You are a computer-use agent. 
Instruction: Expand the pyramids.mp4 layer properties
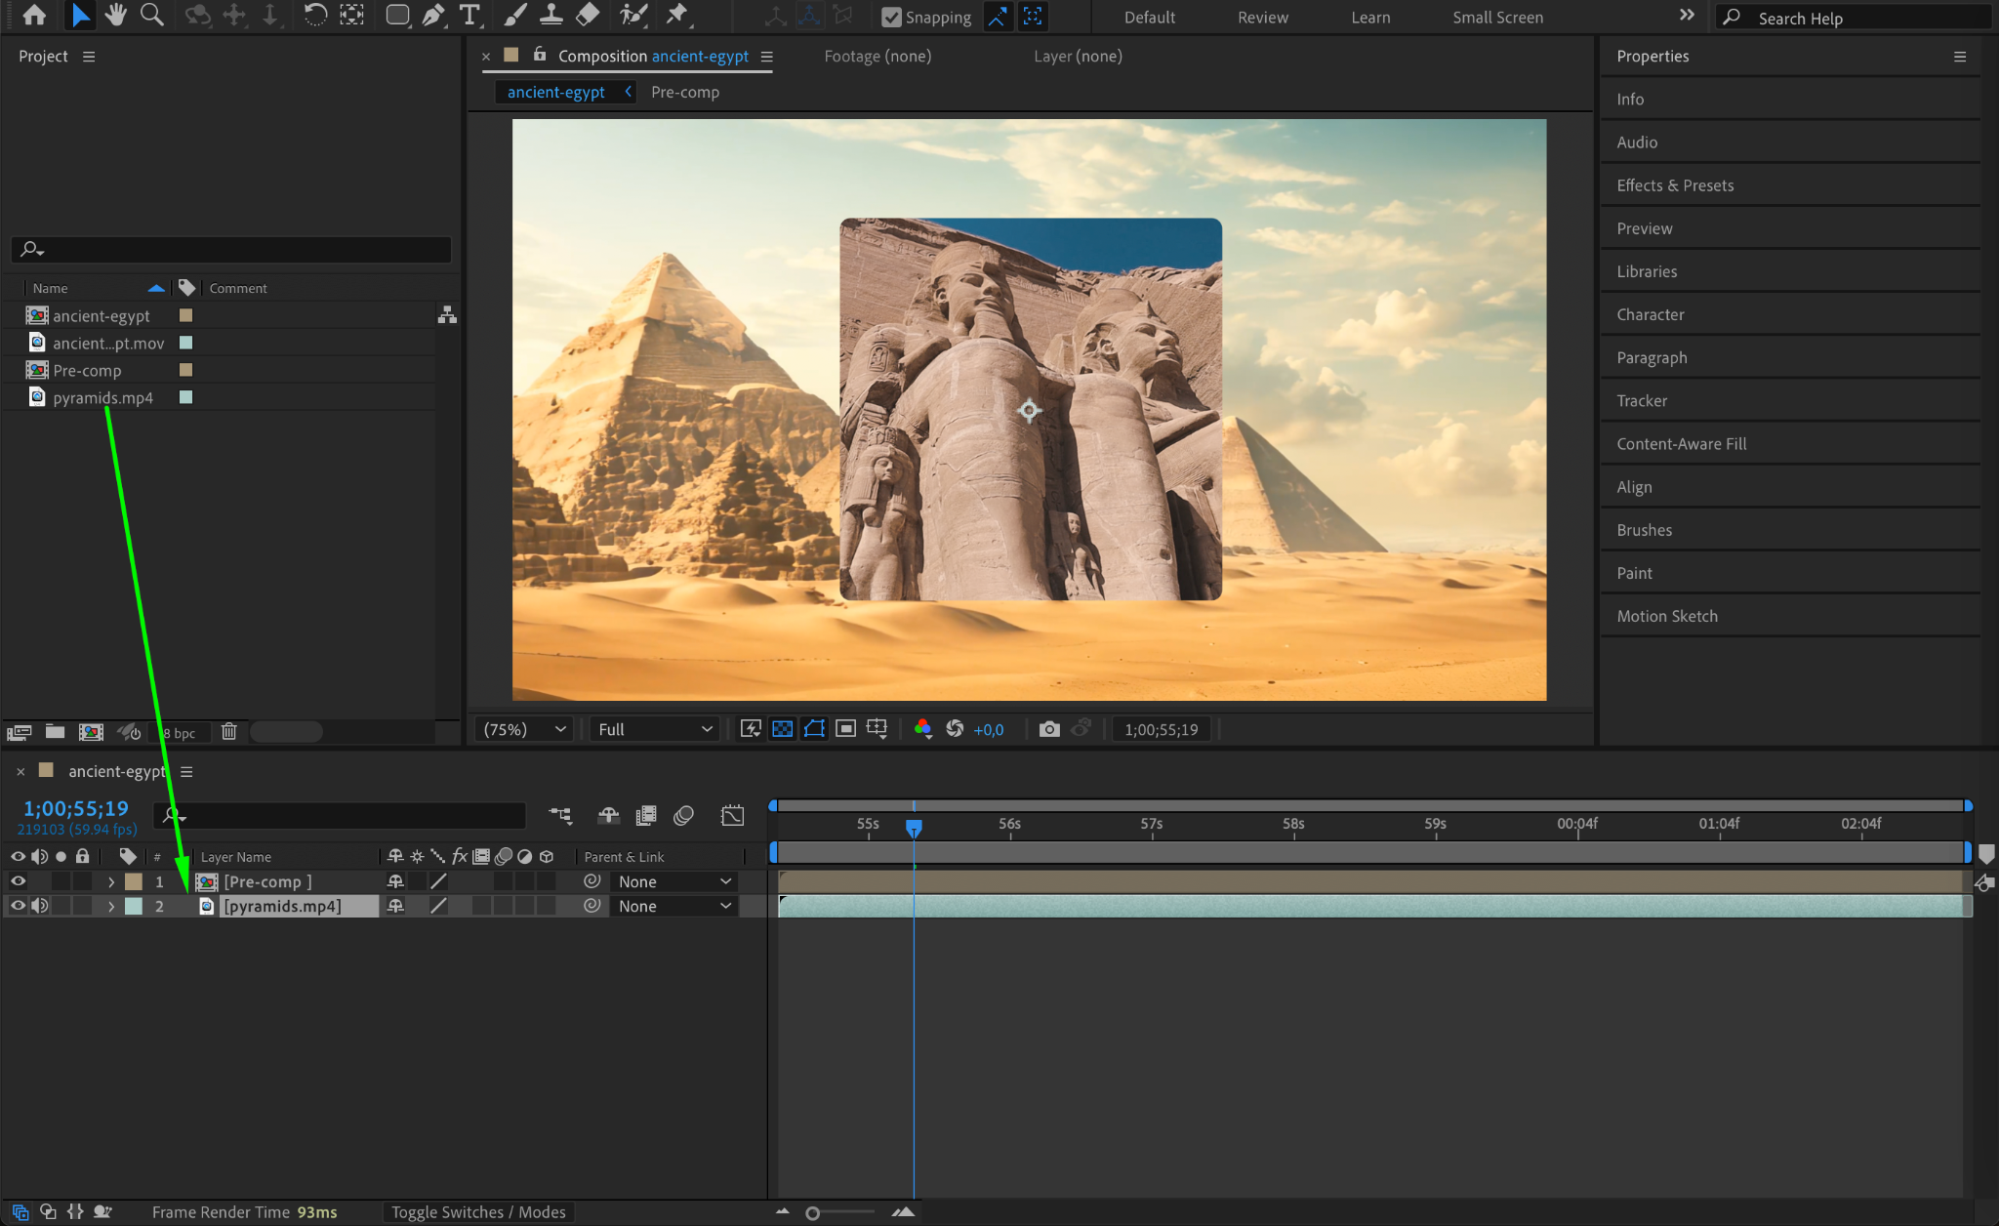111,906
